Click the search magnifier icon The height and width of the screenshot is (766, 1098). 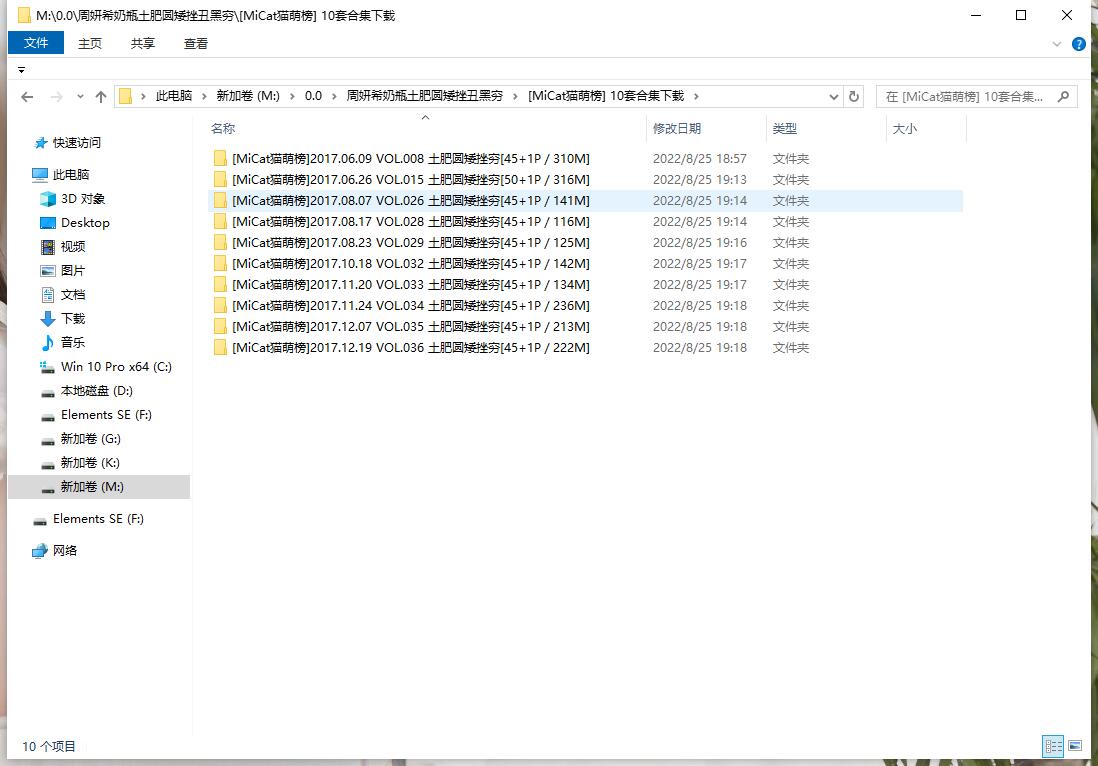coord(1064,97)
